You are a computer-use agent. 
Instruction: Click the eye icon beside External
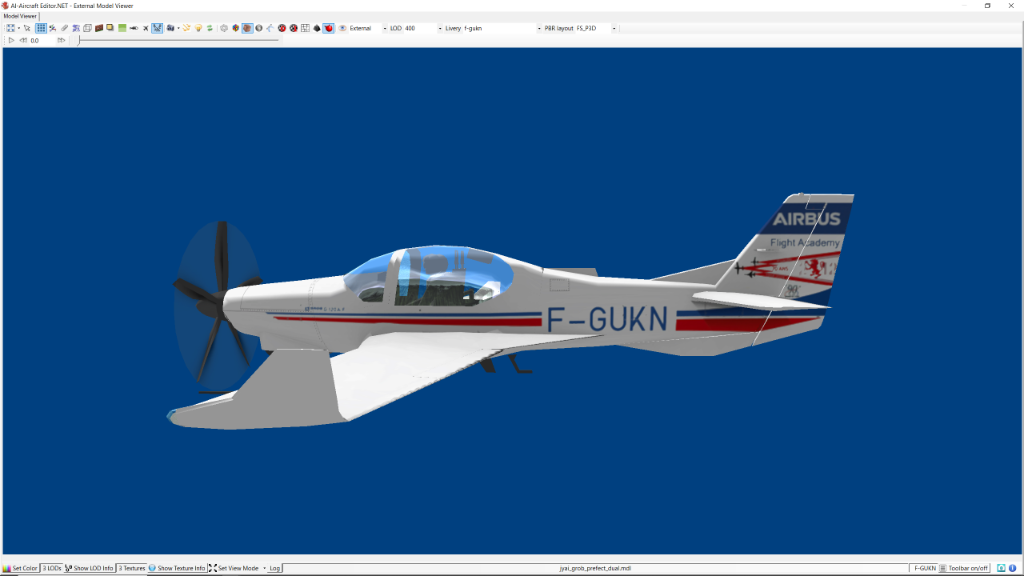(x=342, y=28)
